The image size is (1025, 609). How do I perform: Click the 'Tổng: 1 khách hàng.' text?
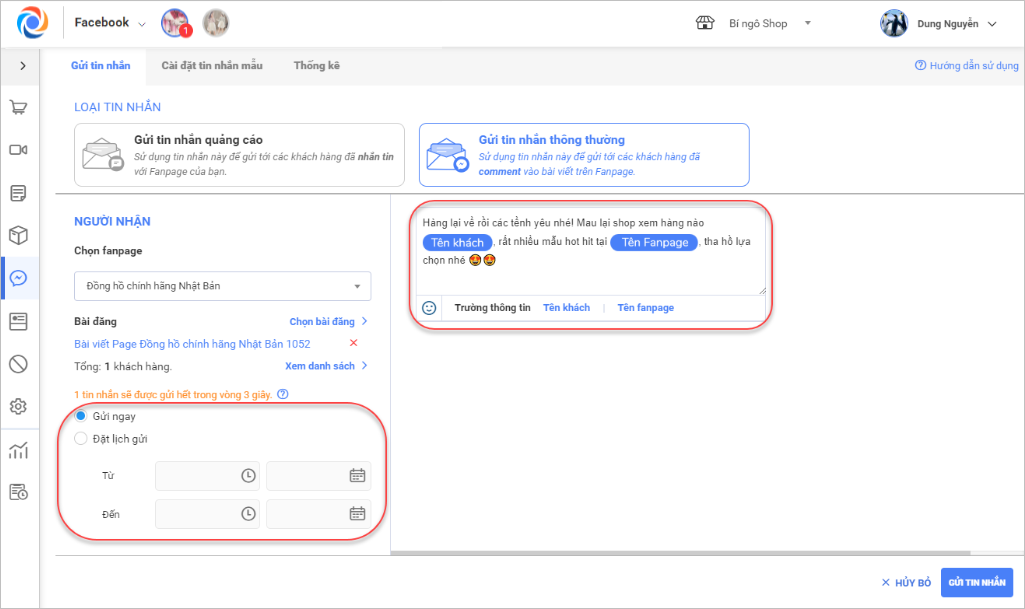point(123,367)
